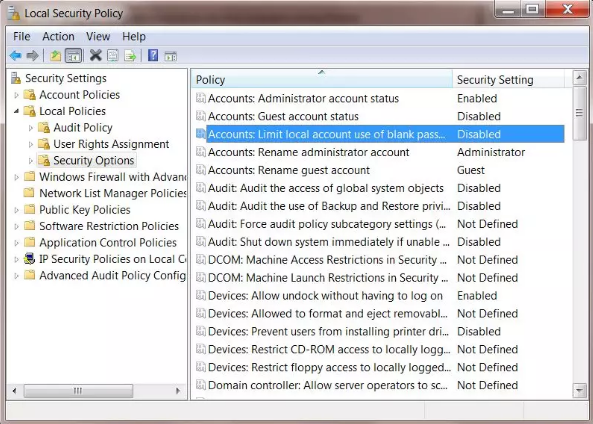Click the Export List toolbar icon
This screenshot has width=593, height=424.
pyautogui.click(x=130, y=56)
